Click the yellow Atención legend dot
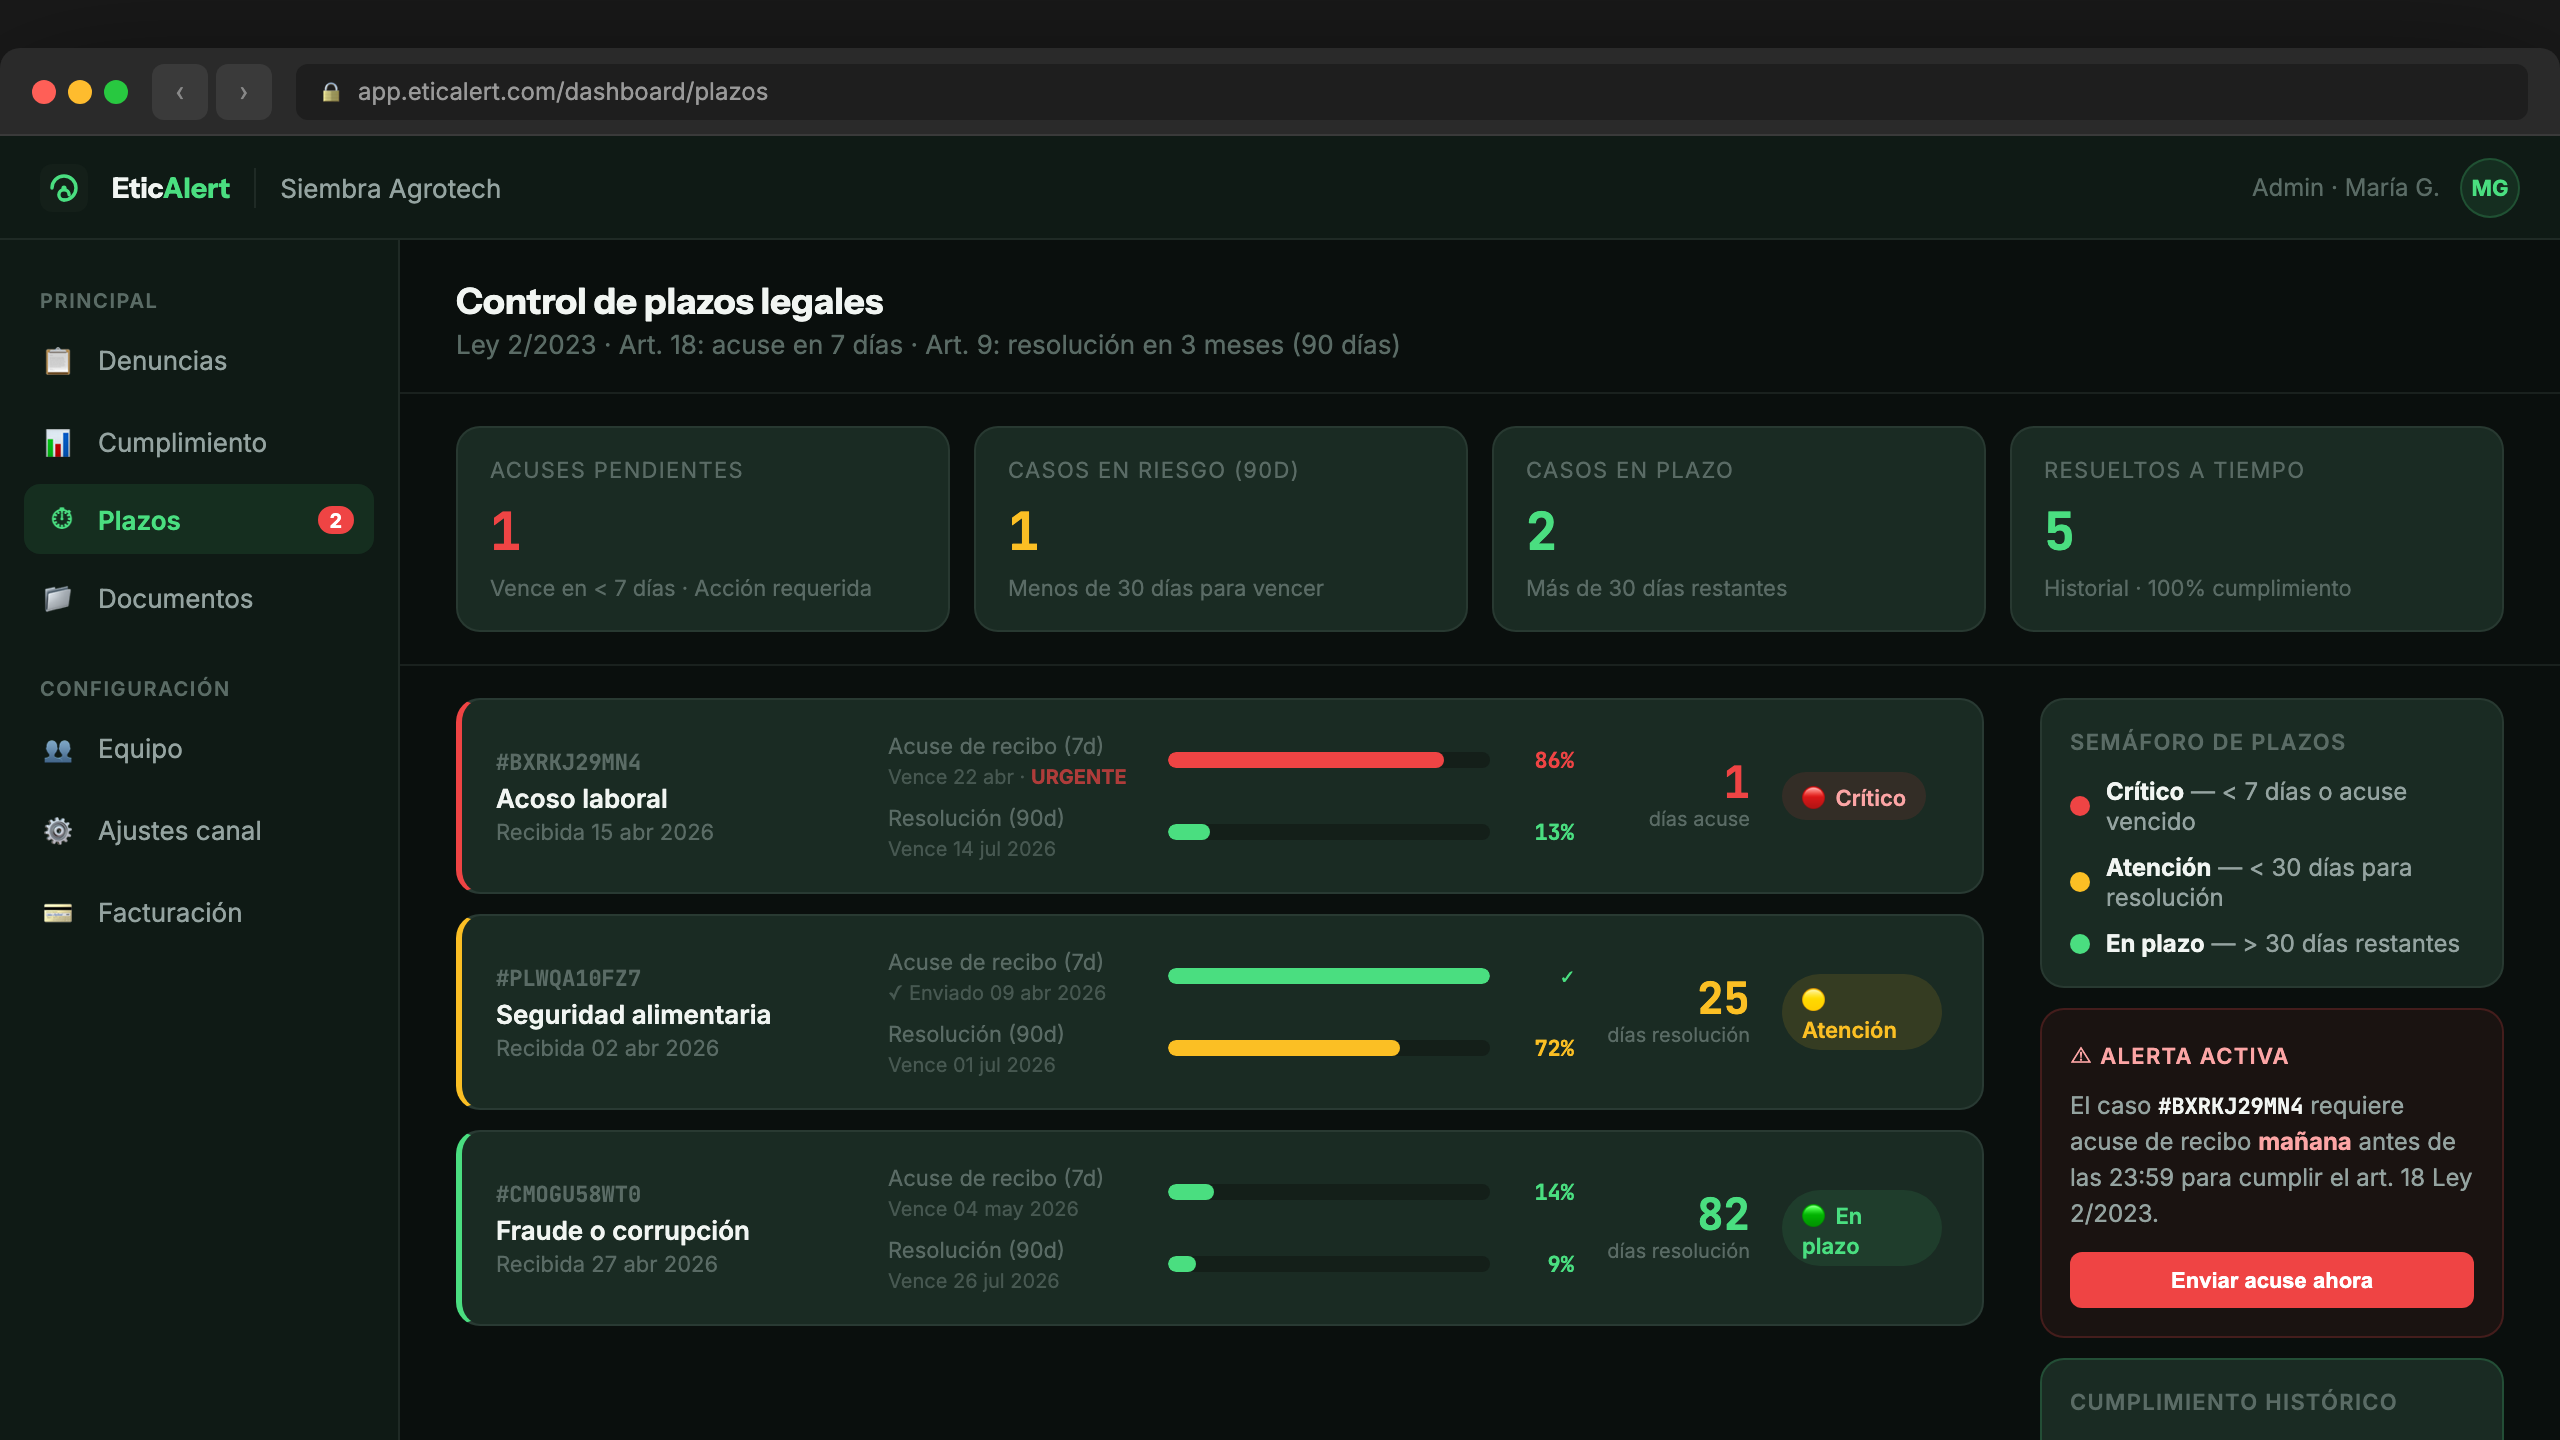 [x=2080, y=882]
